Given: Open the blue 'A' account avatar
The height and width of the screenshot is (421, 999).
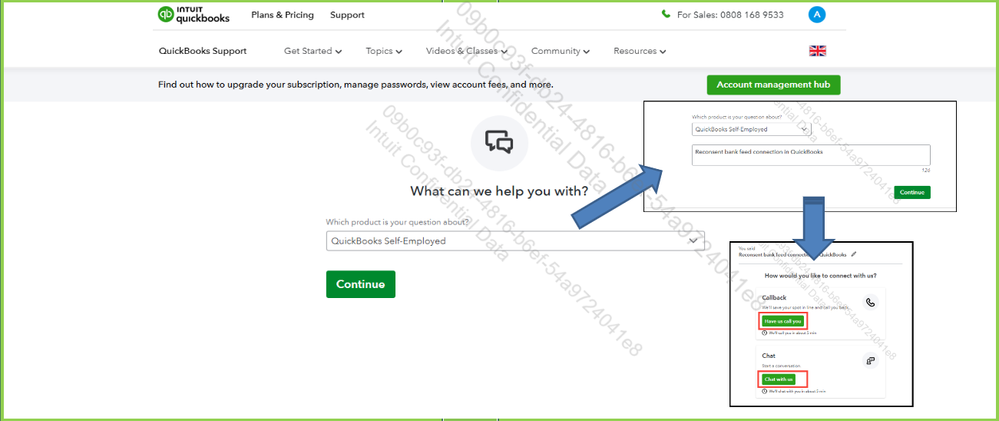Looking at the screenshot, I should [817, 15].
